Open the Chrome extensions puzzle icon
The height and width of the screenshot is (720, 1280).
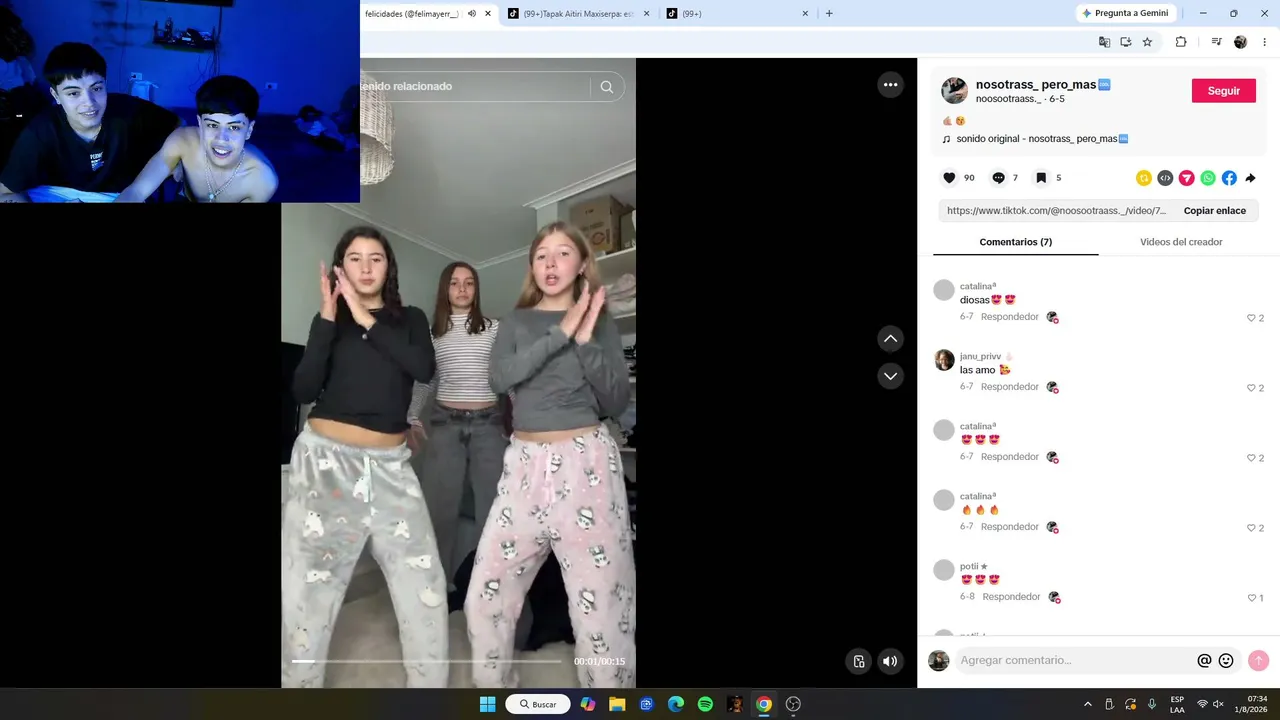pos(1181,42)
